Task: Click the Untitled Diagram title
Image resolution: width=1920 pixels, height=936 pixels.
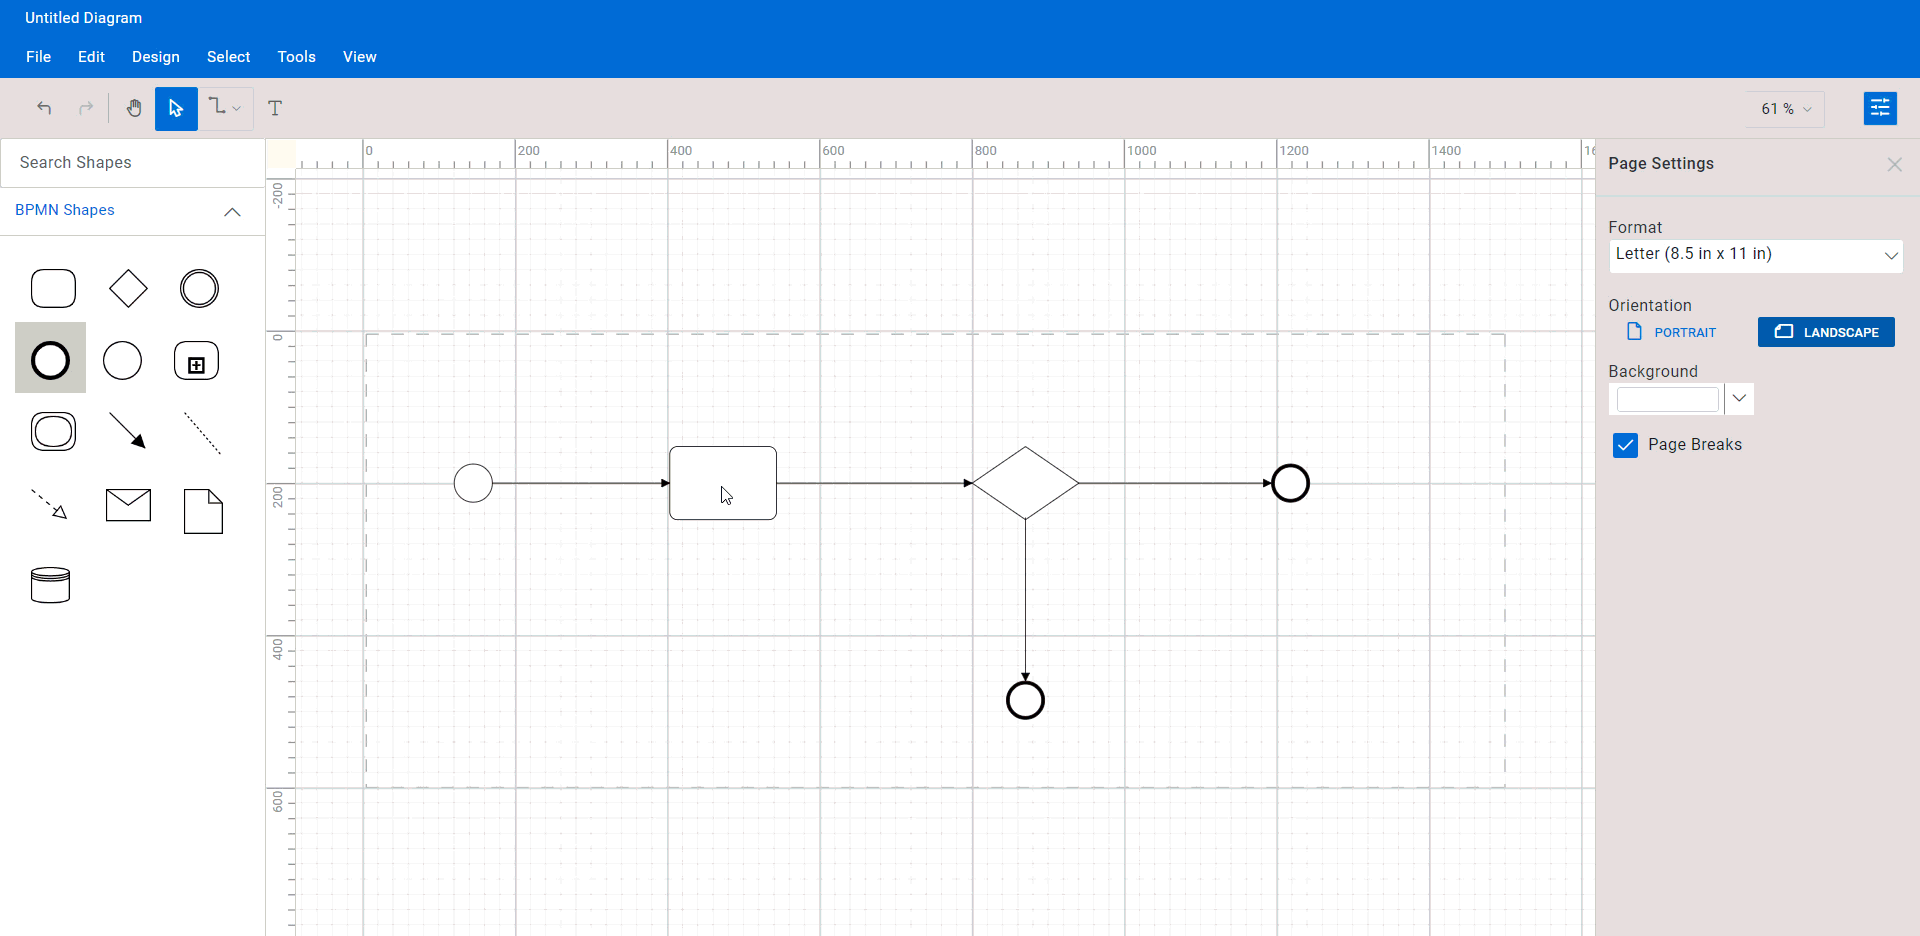Action: (83, 18)
